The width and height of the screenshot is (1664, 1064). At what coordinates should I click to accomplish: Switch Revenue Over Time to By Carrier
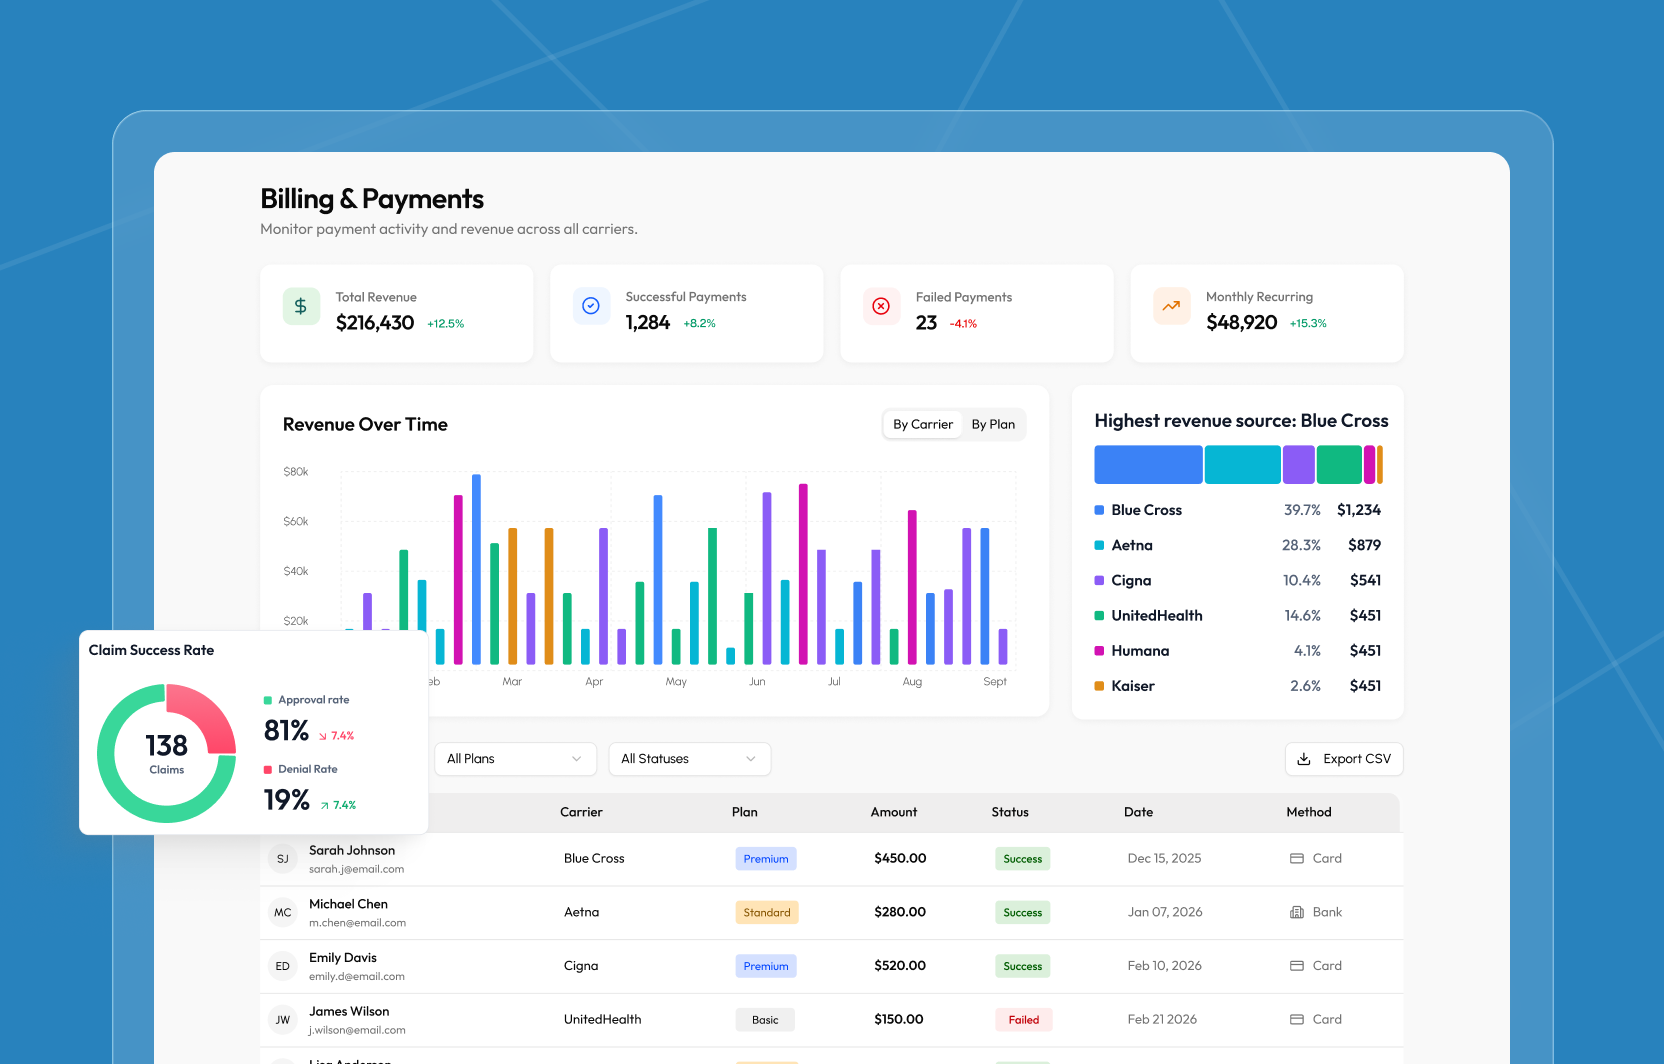click(922, 424)
